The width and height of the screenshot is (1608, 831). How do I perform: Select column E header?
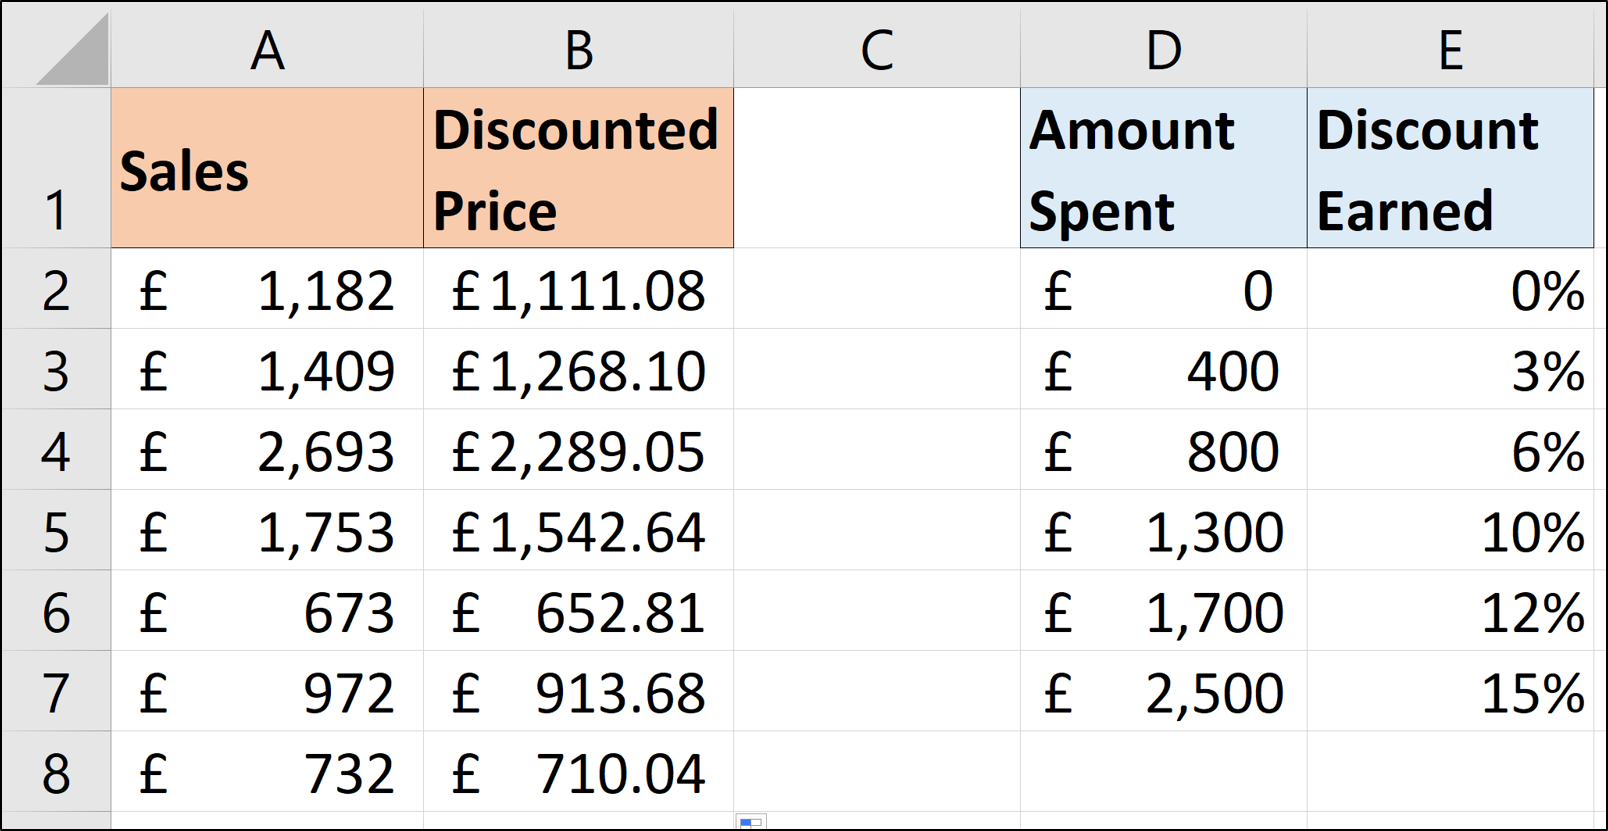point(1450,48)
